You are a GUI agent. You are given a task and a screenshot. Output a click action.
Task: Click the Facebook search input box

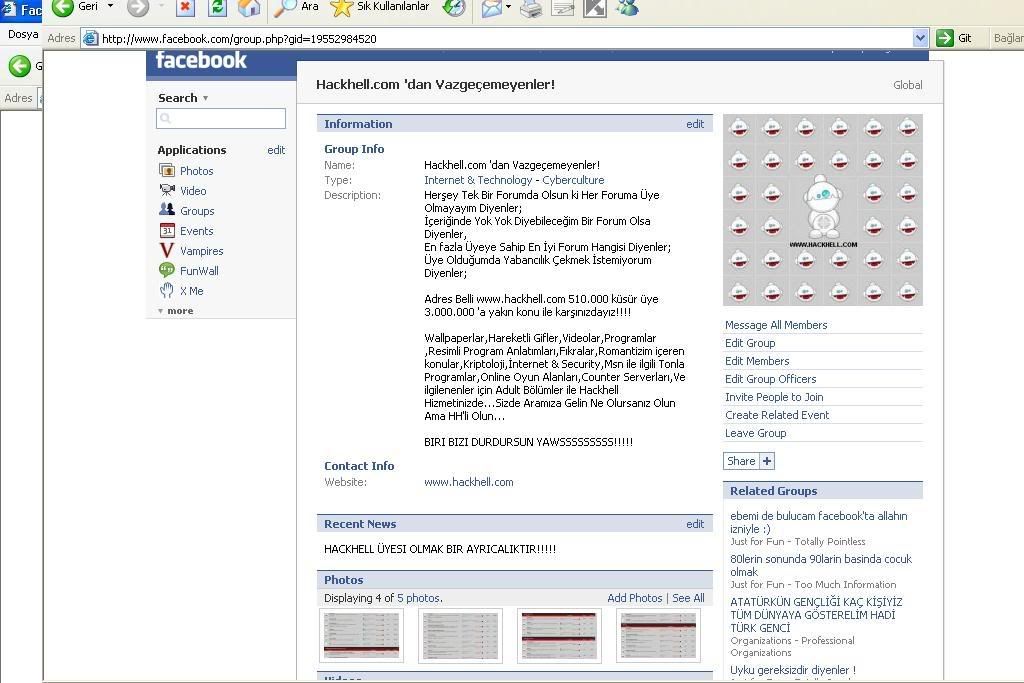click(x=221, y=118)
